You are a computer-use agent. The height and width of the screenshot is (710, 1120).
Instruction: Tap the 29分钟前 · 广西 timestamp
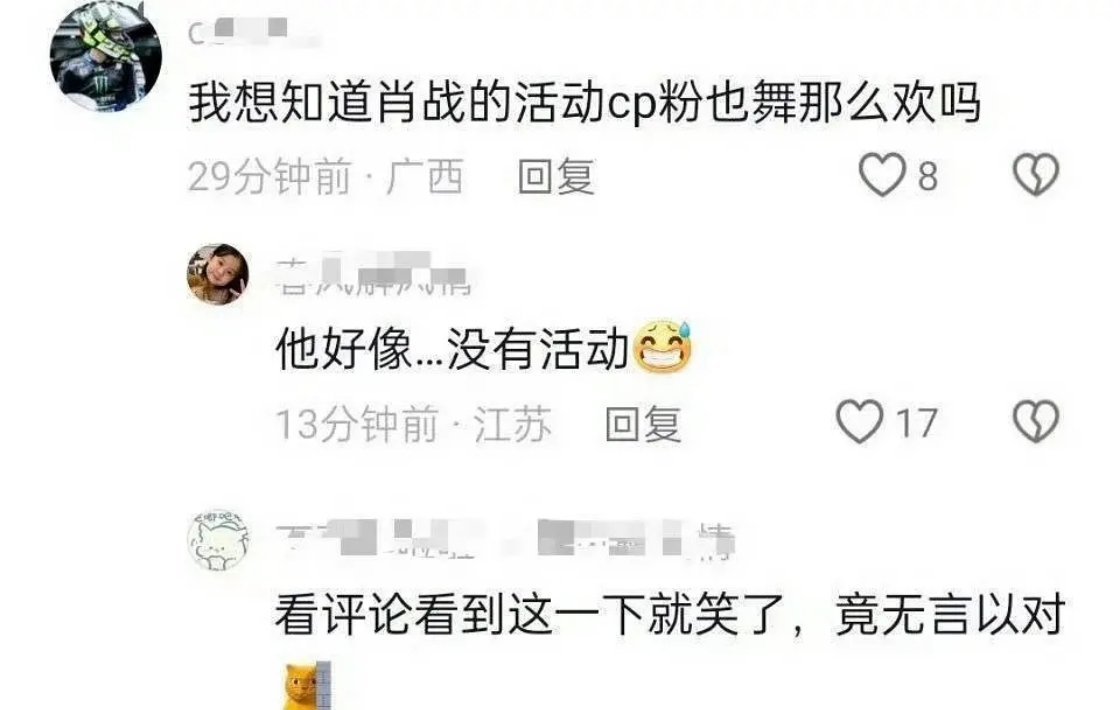tap(326, 176)
